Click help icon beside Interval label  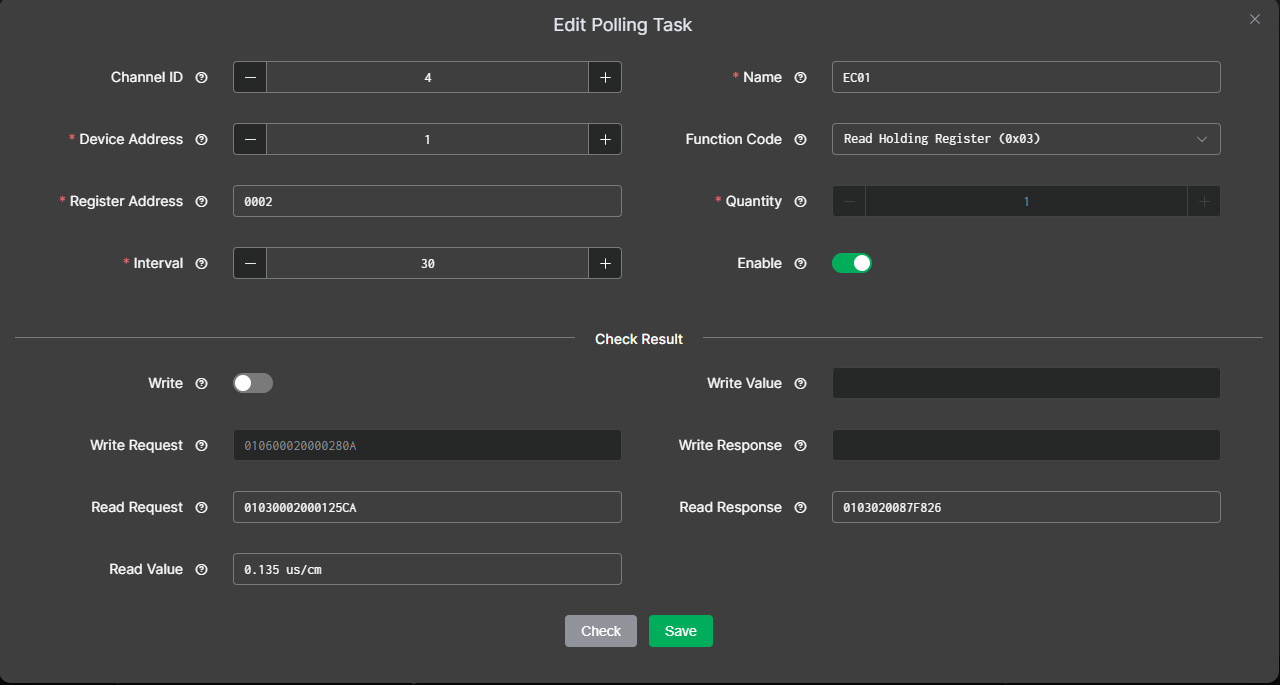(201, 264)
